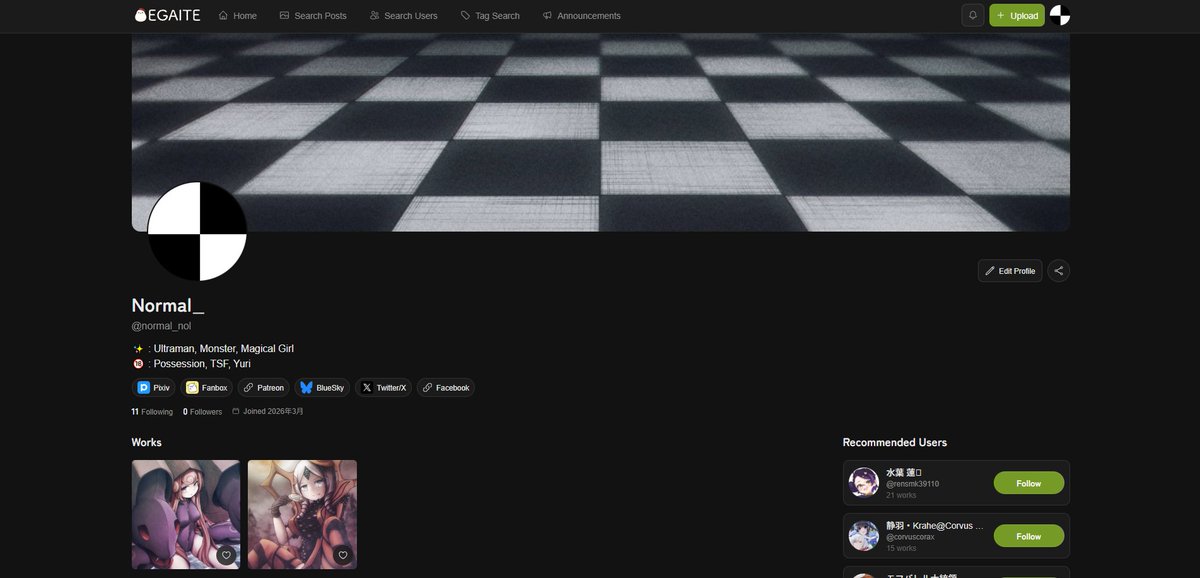Click the "Possession, TSF, Yuri" bio line
The width and height of the screenshot is (1200, 578).
pos(202,364)
